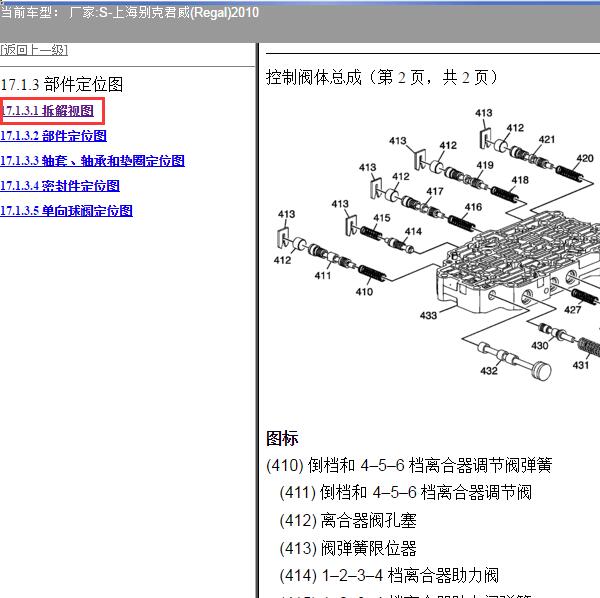Click part label 427 in diagram

pos(572,310)
